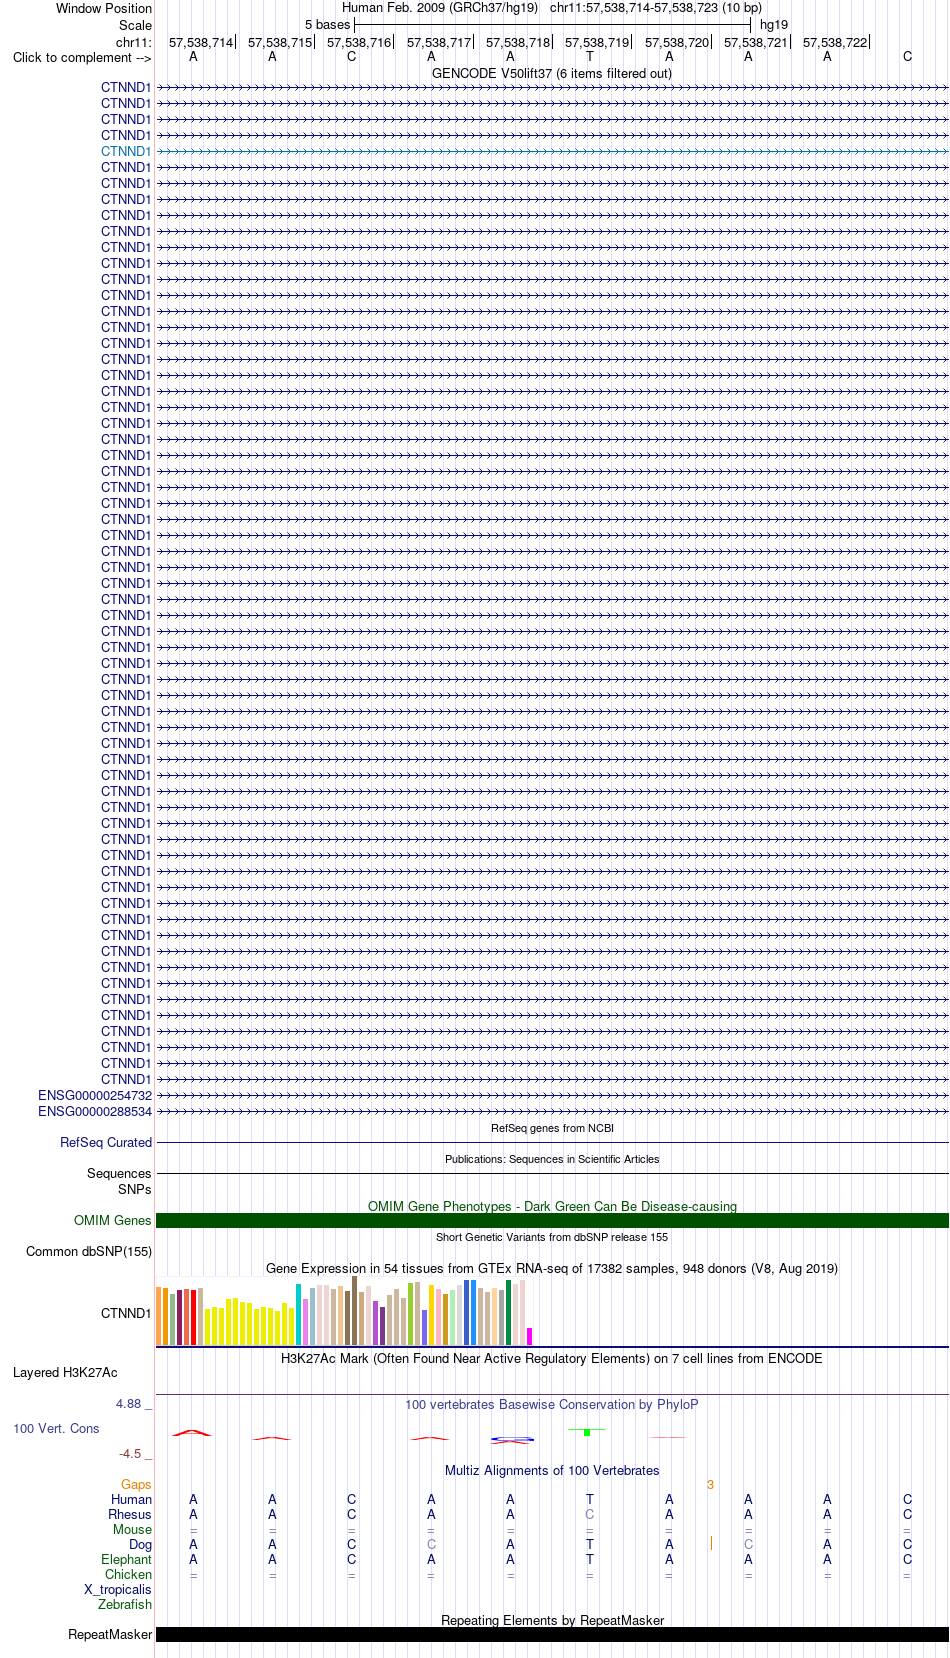
Task: Click the X_tropicalis species label
Action: coord(118,1589)
